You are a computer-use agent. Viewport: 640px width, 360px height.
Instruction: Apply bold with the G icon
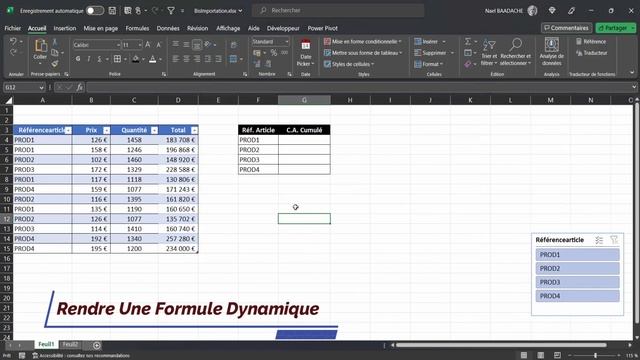(78, 59)
